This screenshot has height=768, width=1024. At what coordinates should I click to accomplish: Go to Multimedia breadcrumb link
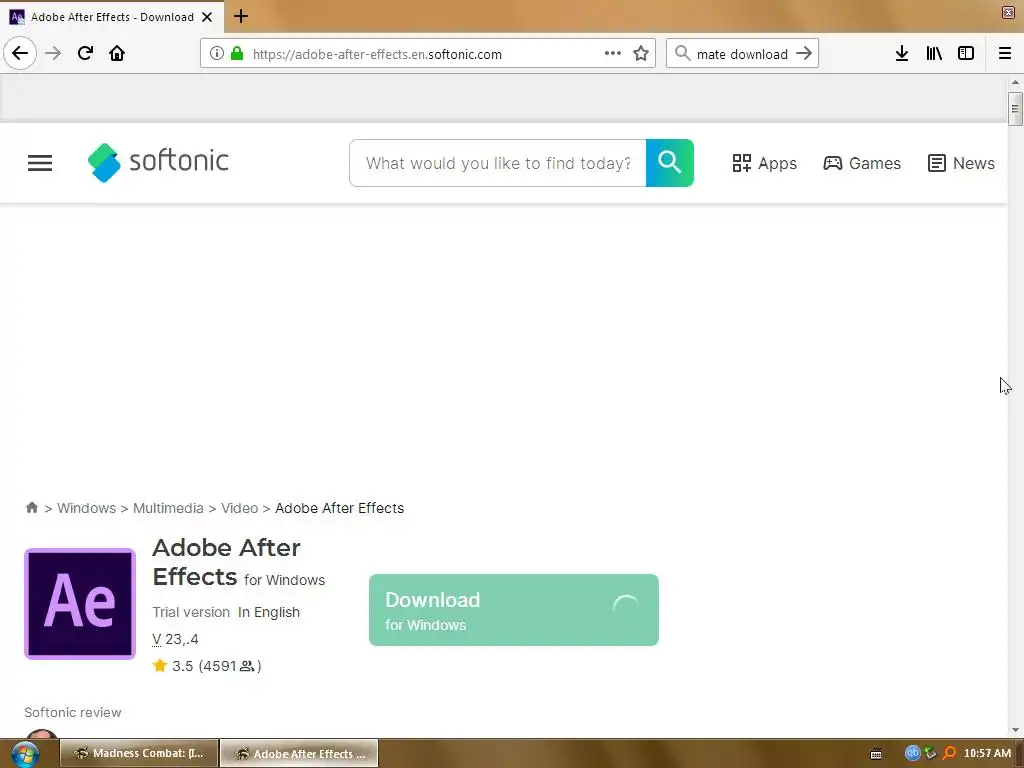[x=168, y=508]
